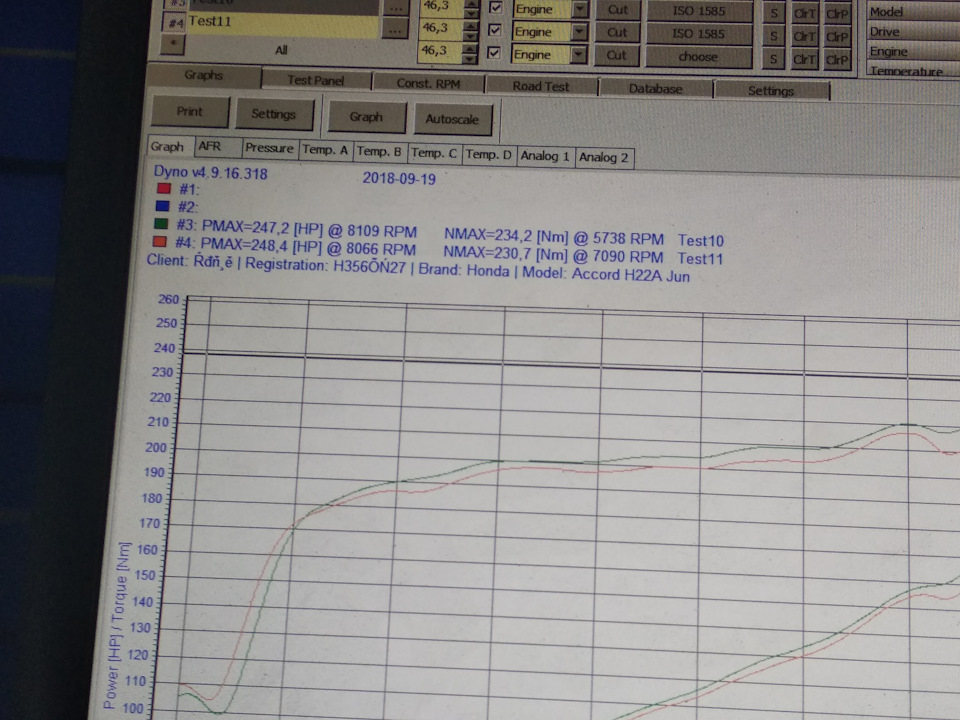The width and height of the screenshot is (960, 720).
Task: Open the ellipsis browse button above the Test11 row
Action: 397,7
